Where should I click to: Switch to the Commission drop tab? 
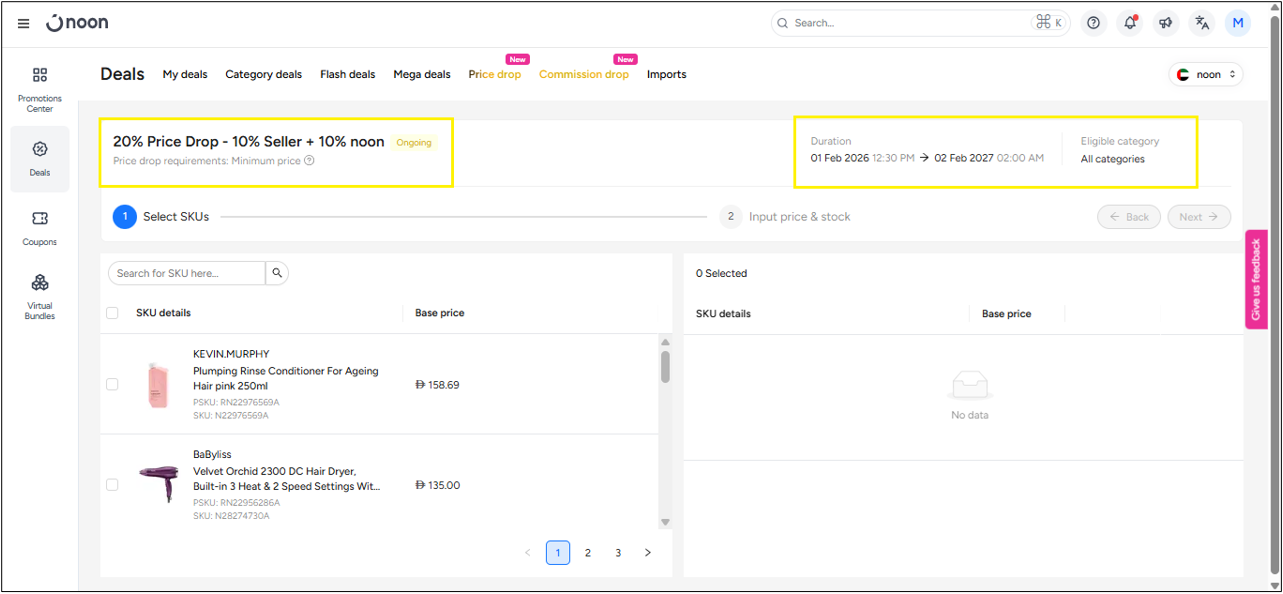tap(583, 74)
